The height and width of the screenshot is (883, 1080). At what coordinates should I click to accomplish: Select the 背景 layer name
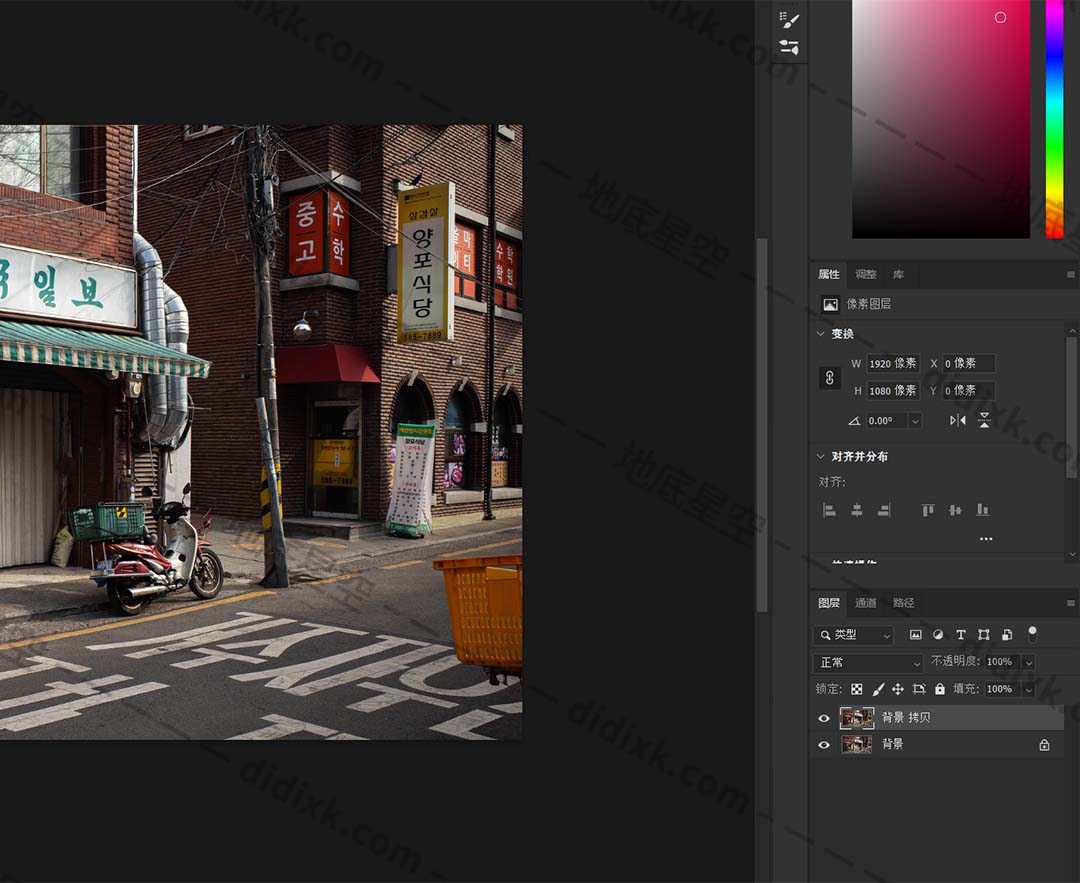893,744
